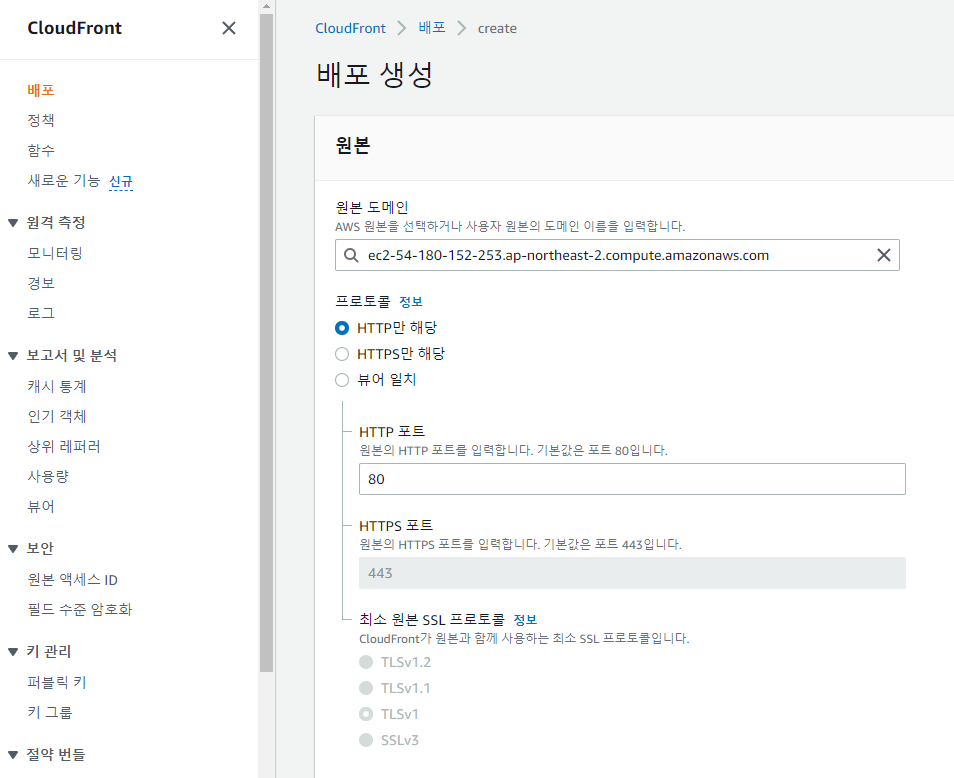Select '뷰어 일치' protocol option
Viewport: 954px width, 778px height.
coord(342,380)
